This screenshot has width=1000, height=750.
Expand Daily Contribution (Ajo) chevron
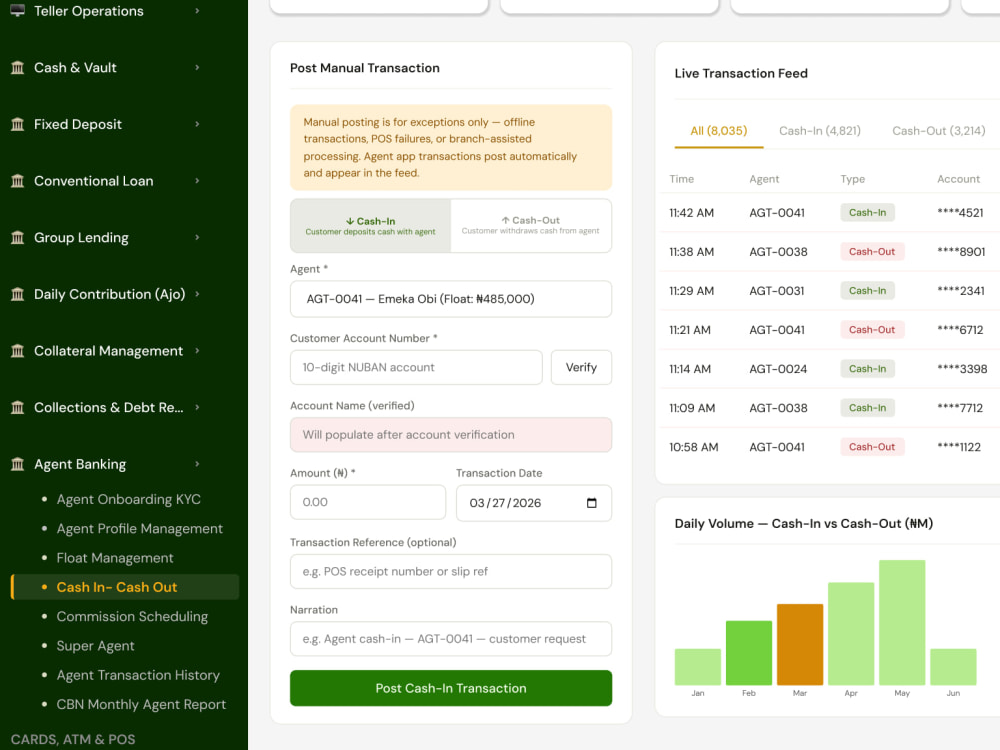point(197,294)
